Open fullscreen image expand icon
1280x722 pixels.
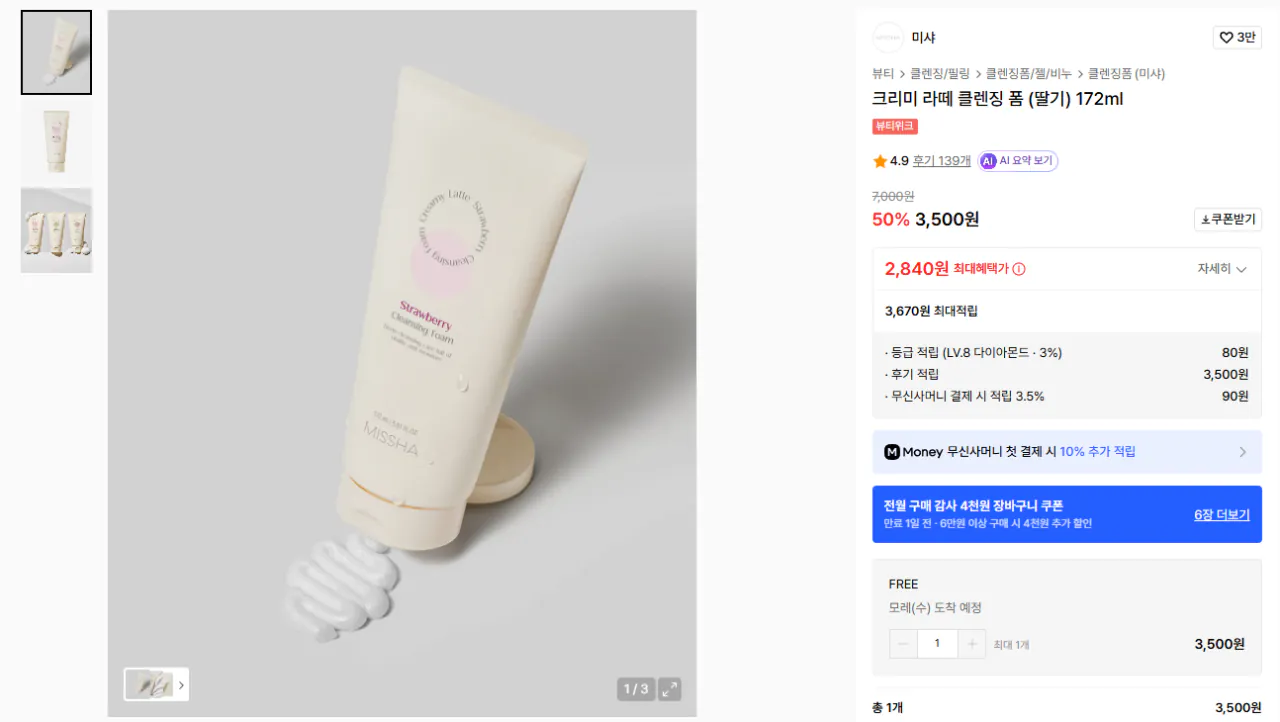tap(670, 689)
